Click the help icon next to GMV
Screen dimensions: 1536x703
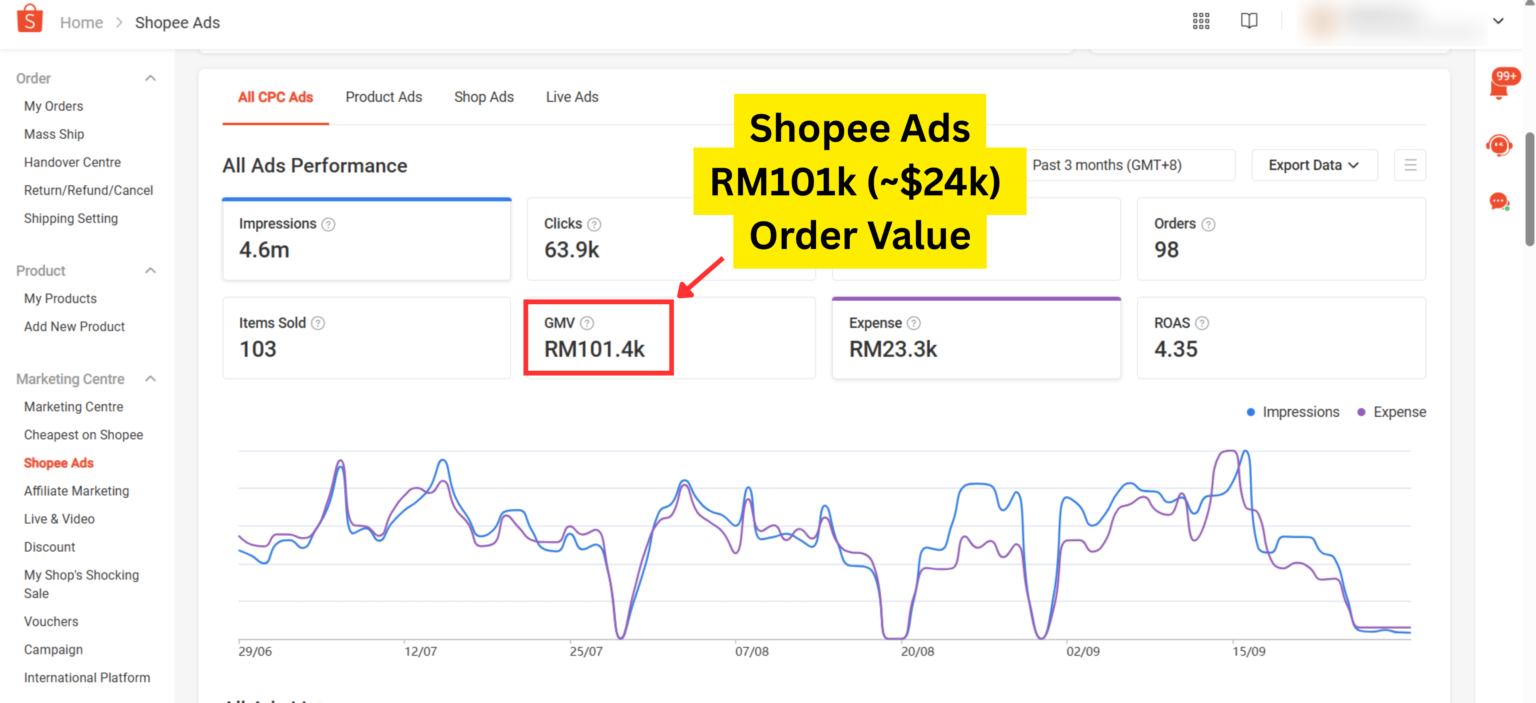(587, 323)
